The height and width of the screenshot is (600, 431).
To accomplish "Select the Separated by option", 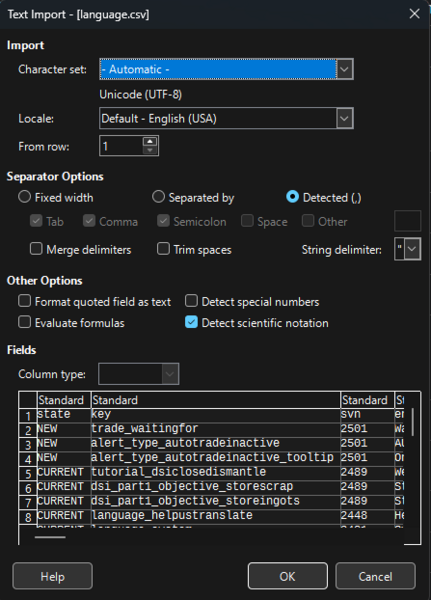I will pos(193,197).
